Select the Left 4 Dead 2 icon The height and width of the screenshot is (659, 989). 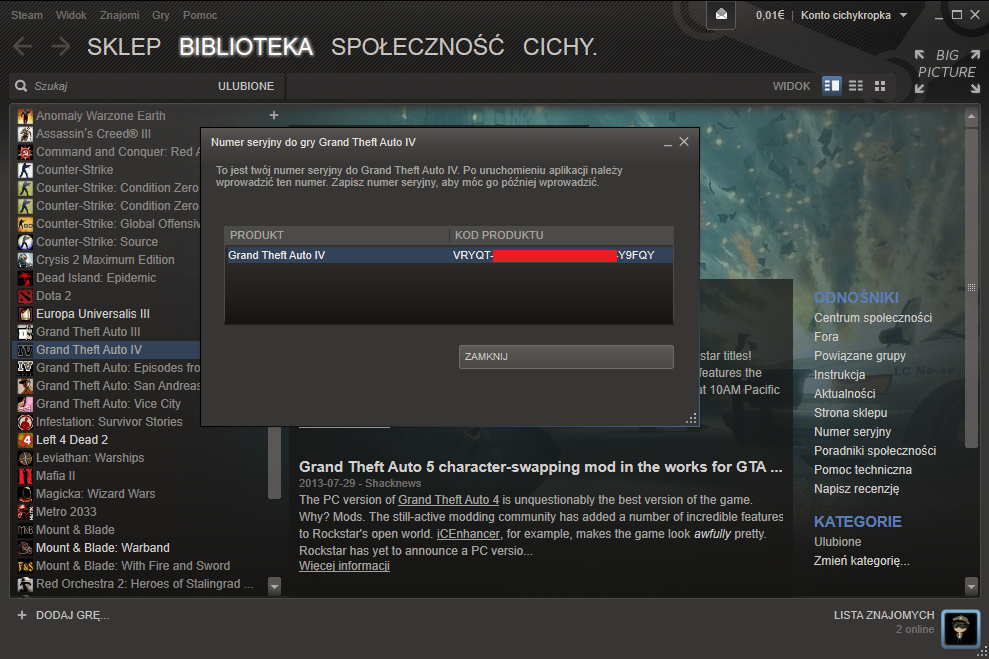pos(25,440)
